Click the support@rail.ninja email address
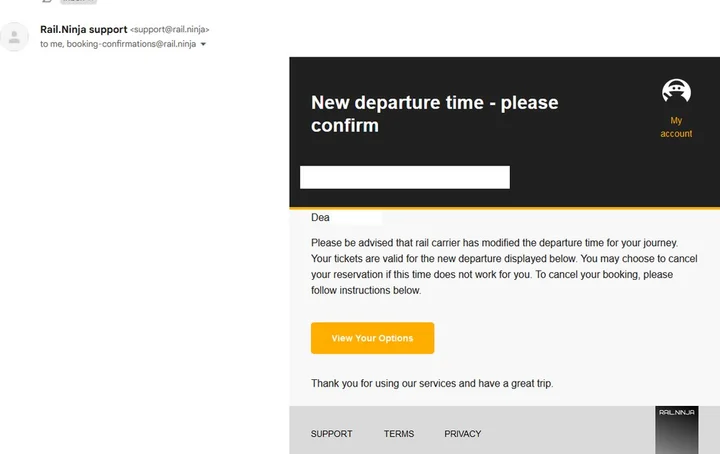 click(x=170, y=30)
